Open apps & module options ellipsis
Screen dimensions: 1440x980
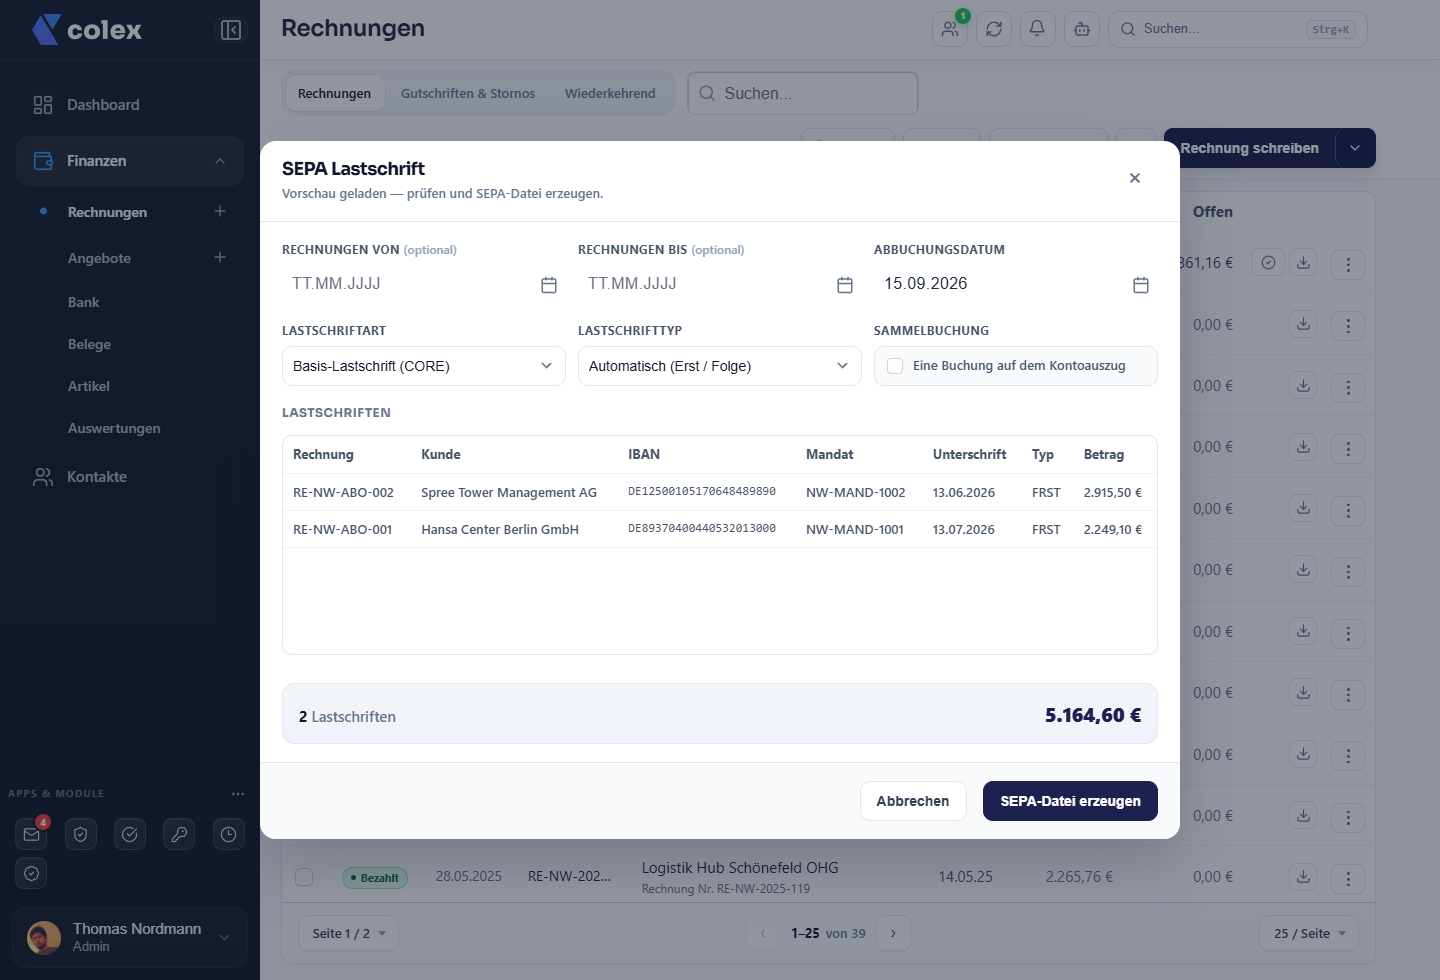[x=238, y=794]
